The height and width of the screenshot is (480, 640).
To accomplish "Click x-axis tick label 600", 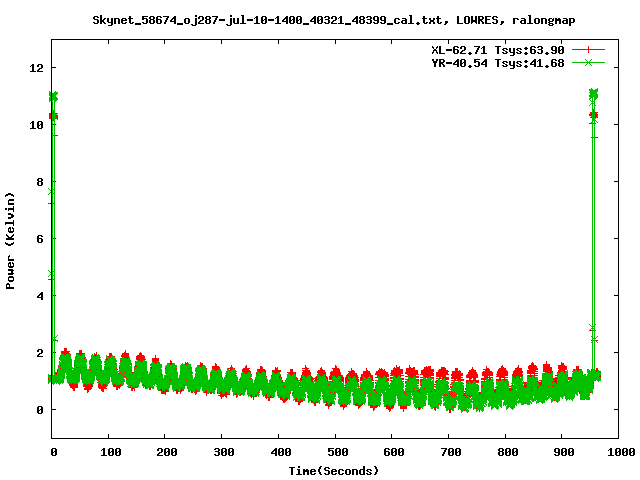I will coord(394,452).
